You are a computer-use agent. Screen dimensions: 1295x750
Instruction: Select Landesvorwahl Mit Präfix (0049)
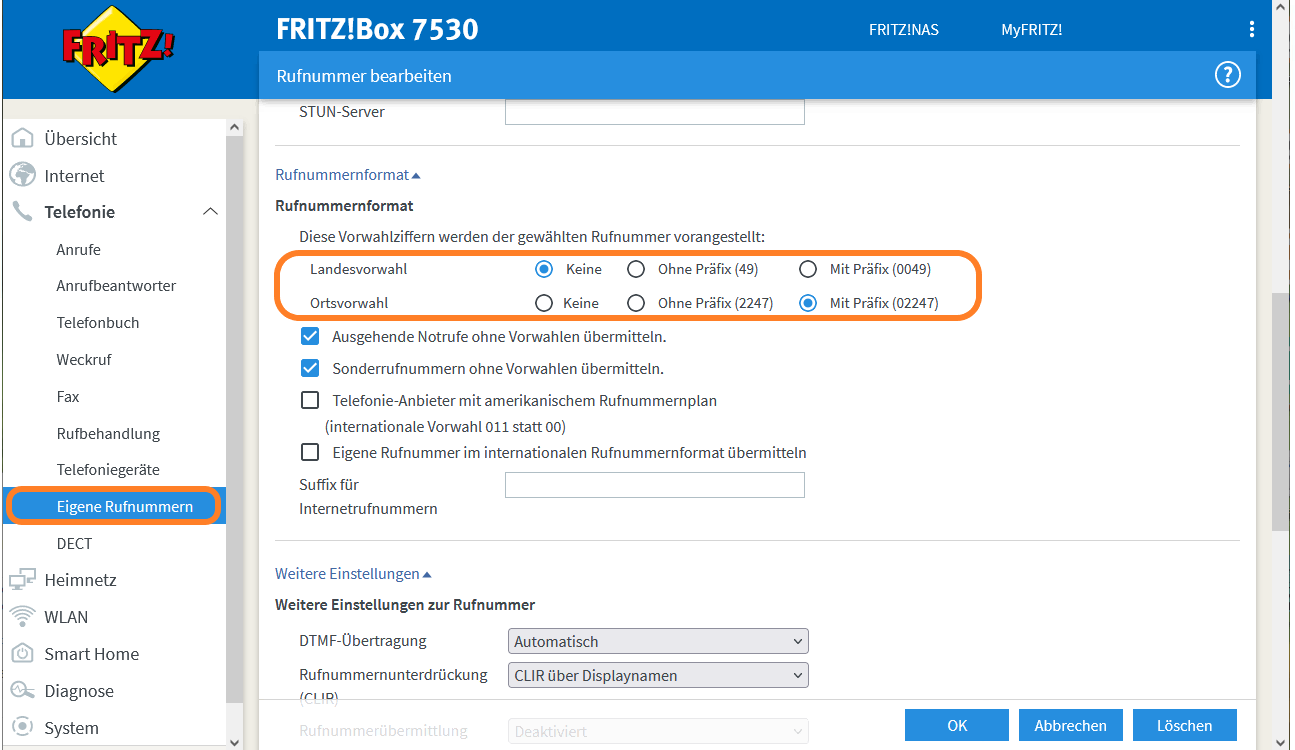808,269
